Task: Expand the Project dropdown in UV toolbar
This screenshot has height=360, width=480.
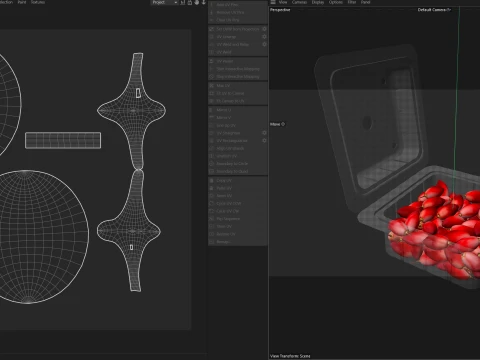Action: point(164,2)
